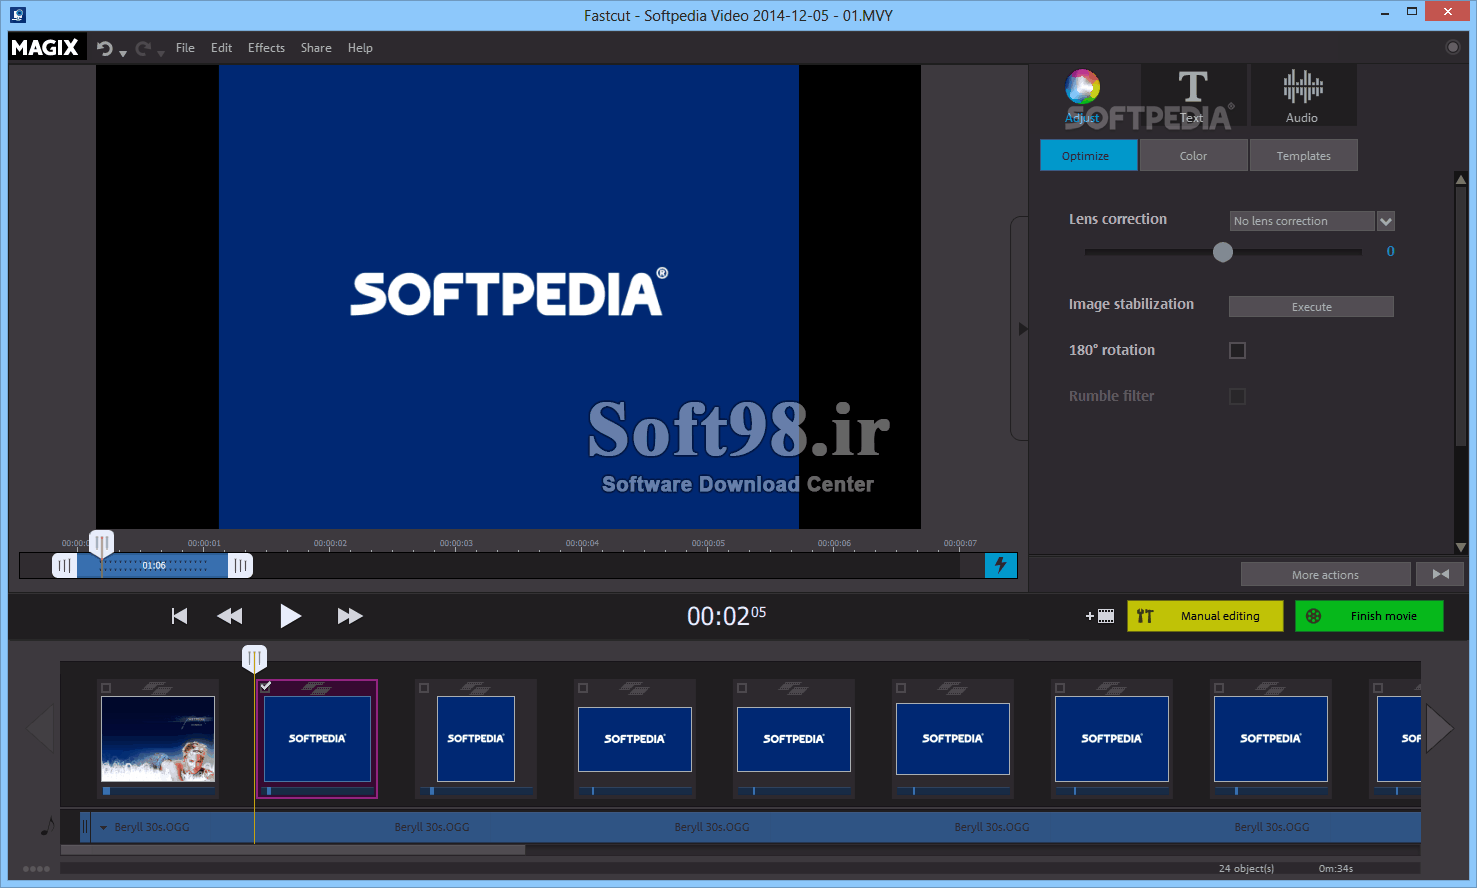Click the effects panel scroll up arrow
This screenshot has height=888, width=1477.
click(x=1461, y=180)
